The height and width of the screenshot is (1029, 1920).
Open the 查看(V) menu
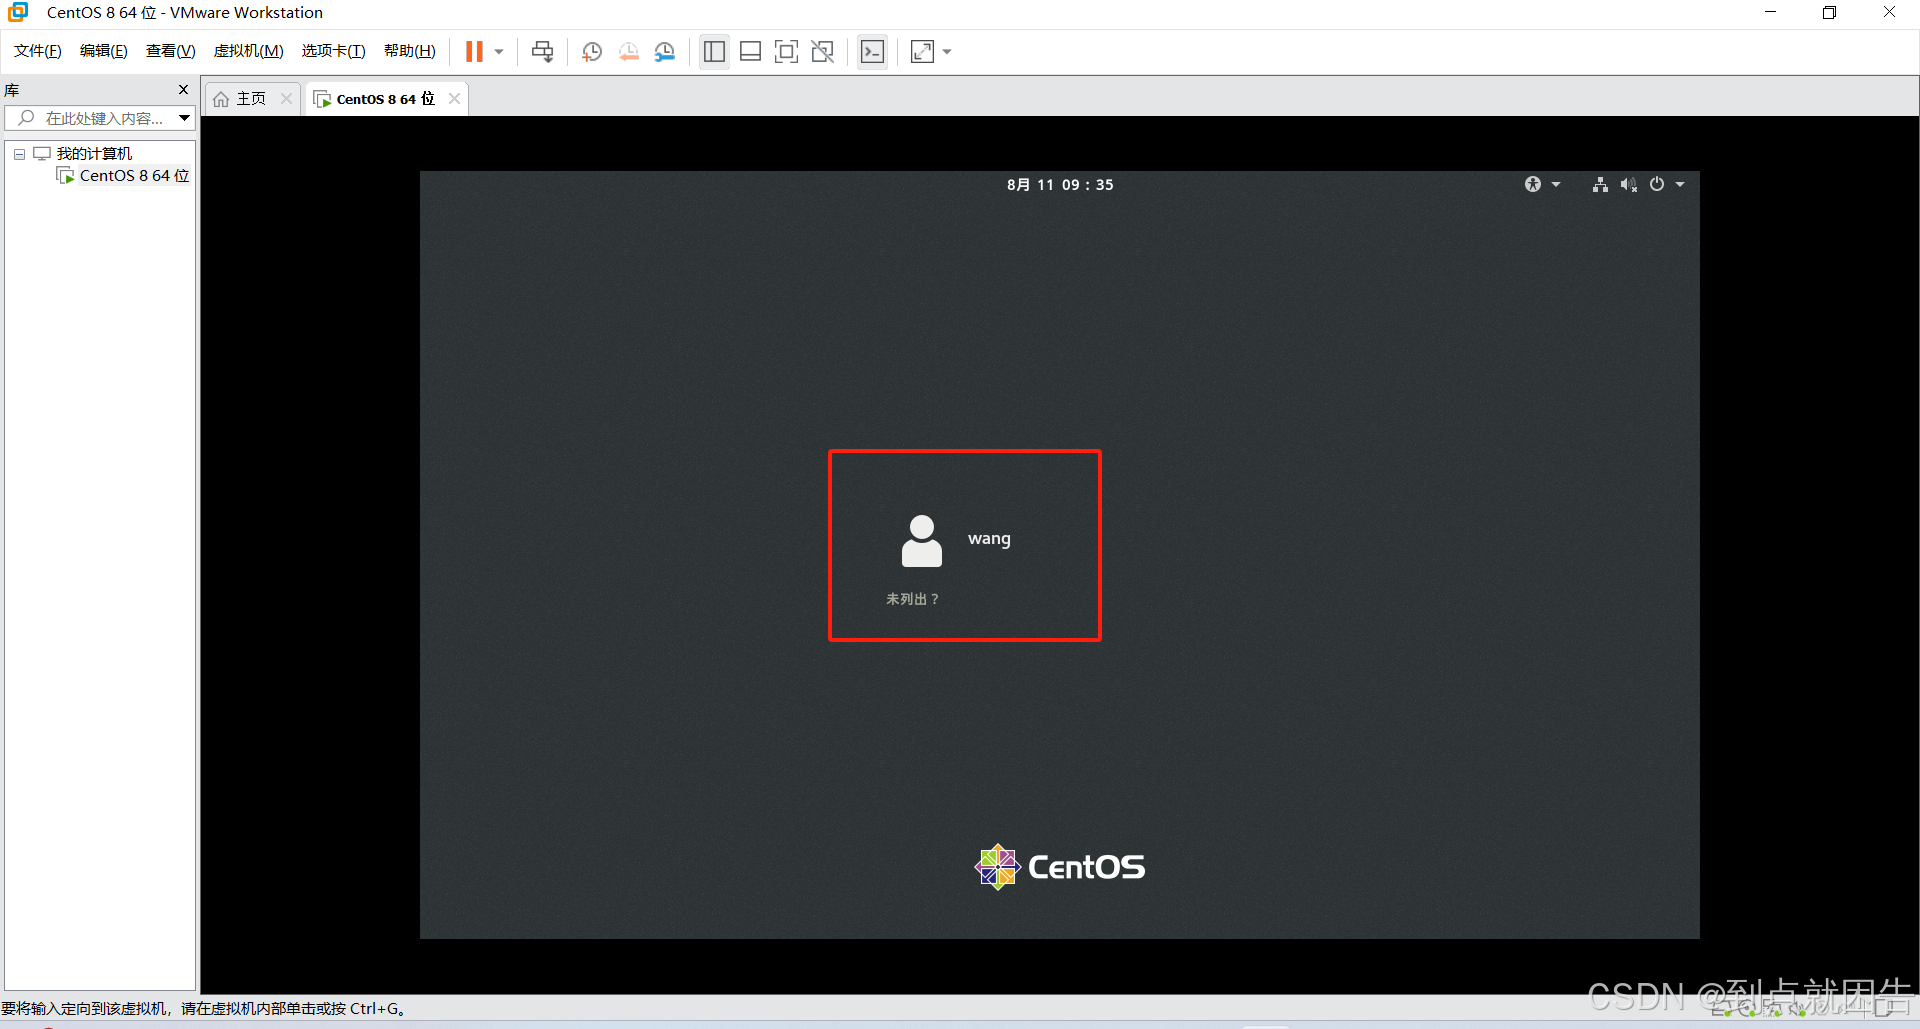170,51
